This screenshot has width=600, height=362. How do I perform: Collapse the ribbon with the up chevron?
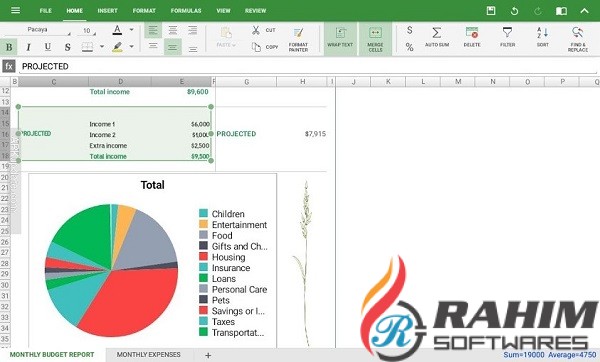click(584, 11)
